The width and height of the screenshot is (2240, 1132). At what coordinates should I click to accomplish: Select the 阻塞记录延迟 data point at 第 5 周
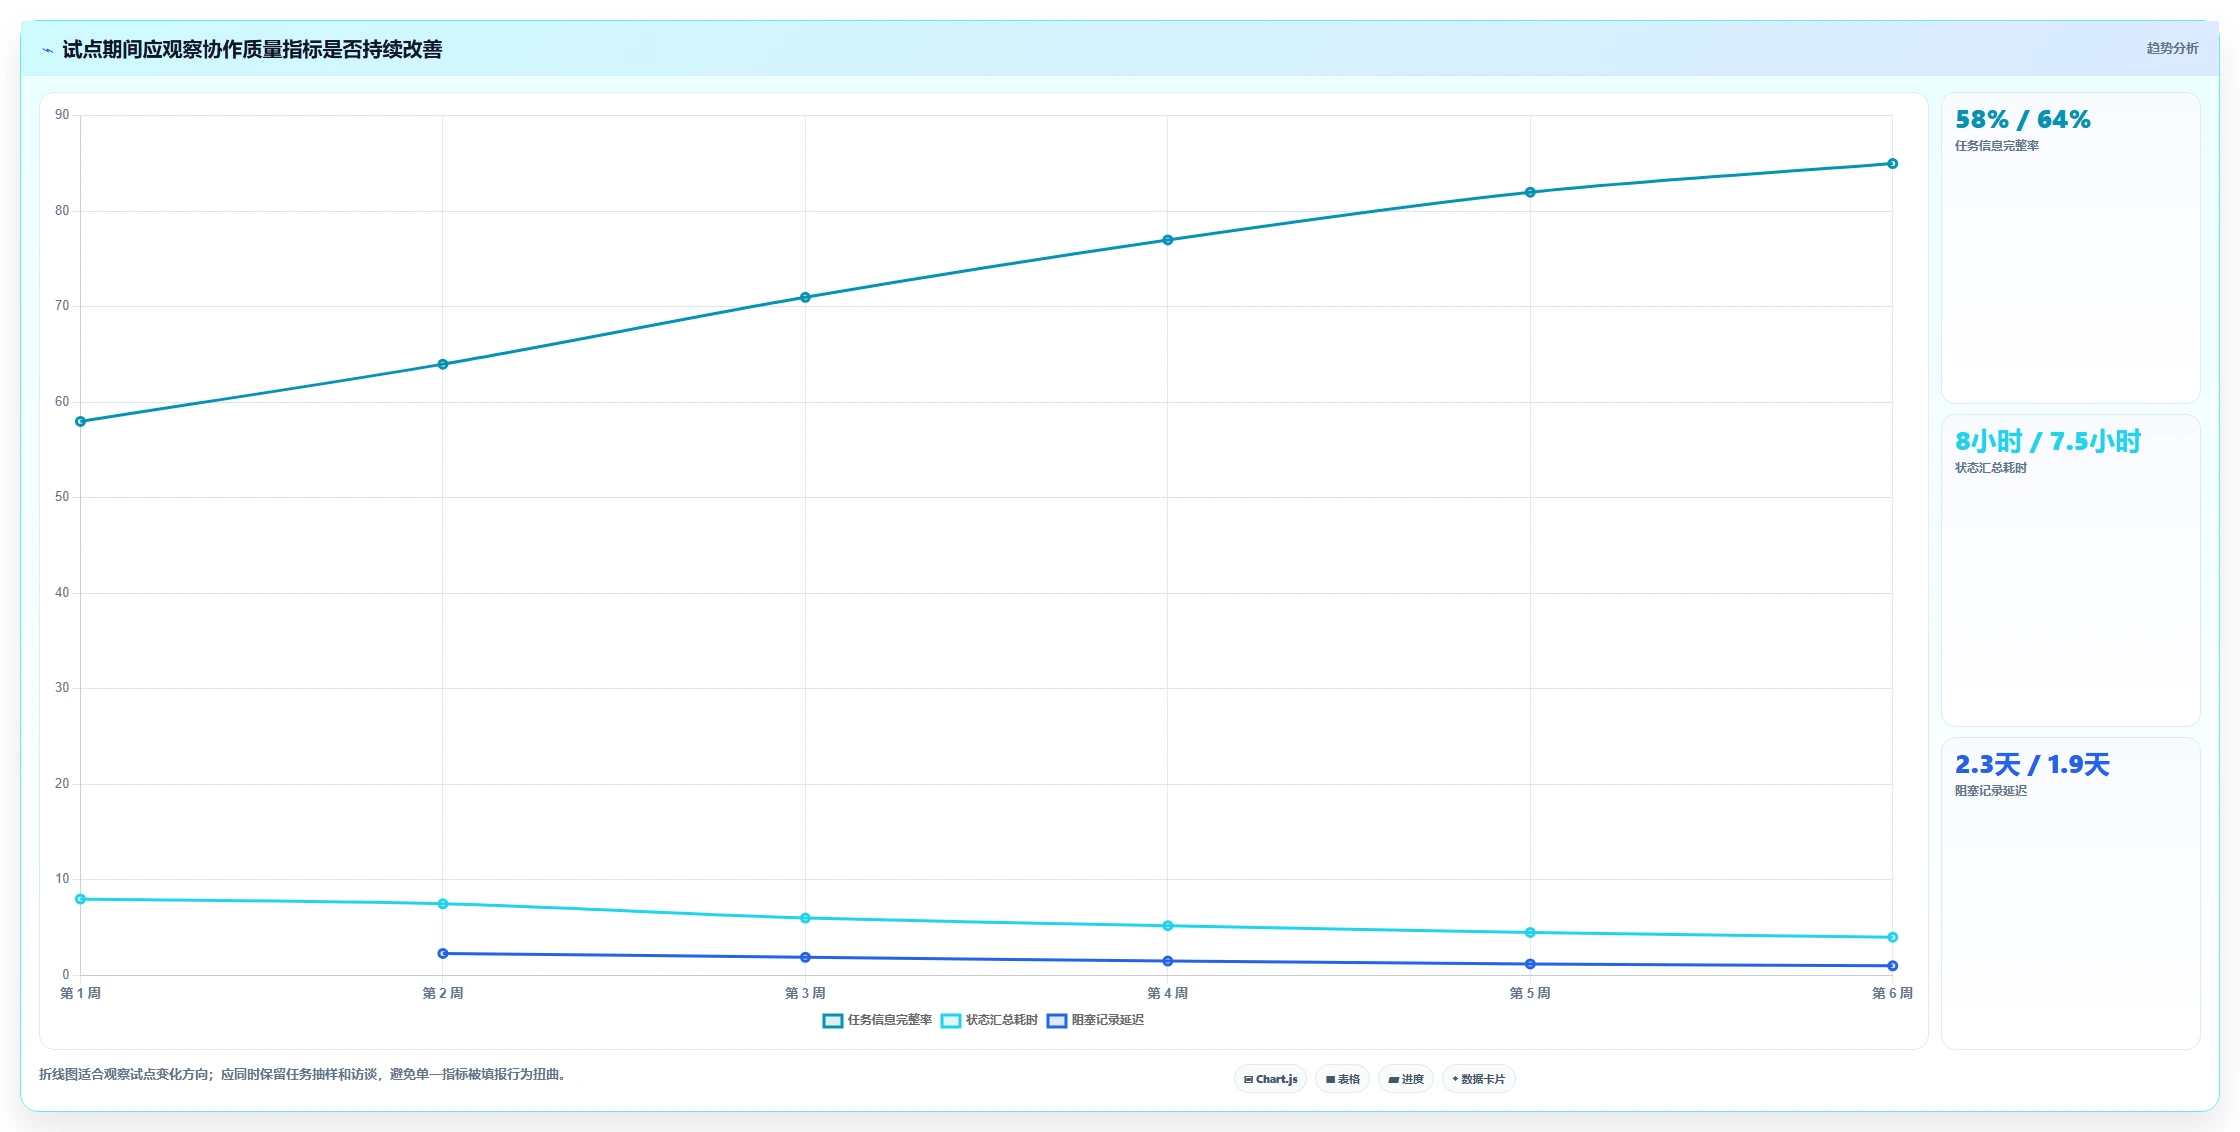[x=1530, y=964]
